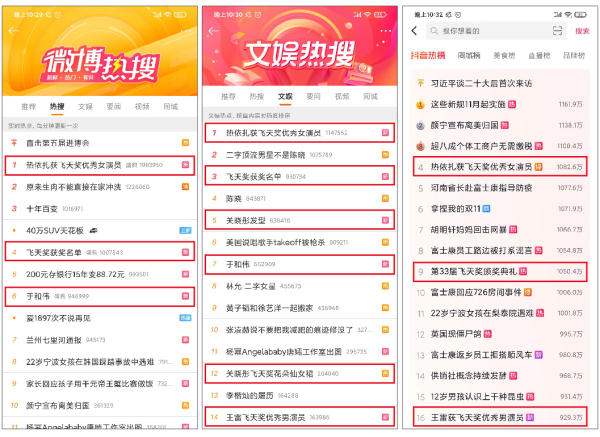Tap the scan icon in the Douyin search bar
This screenshot has height=437, width=600.
558,31
